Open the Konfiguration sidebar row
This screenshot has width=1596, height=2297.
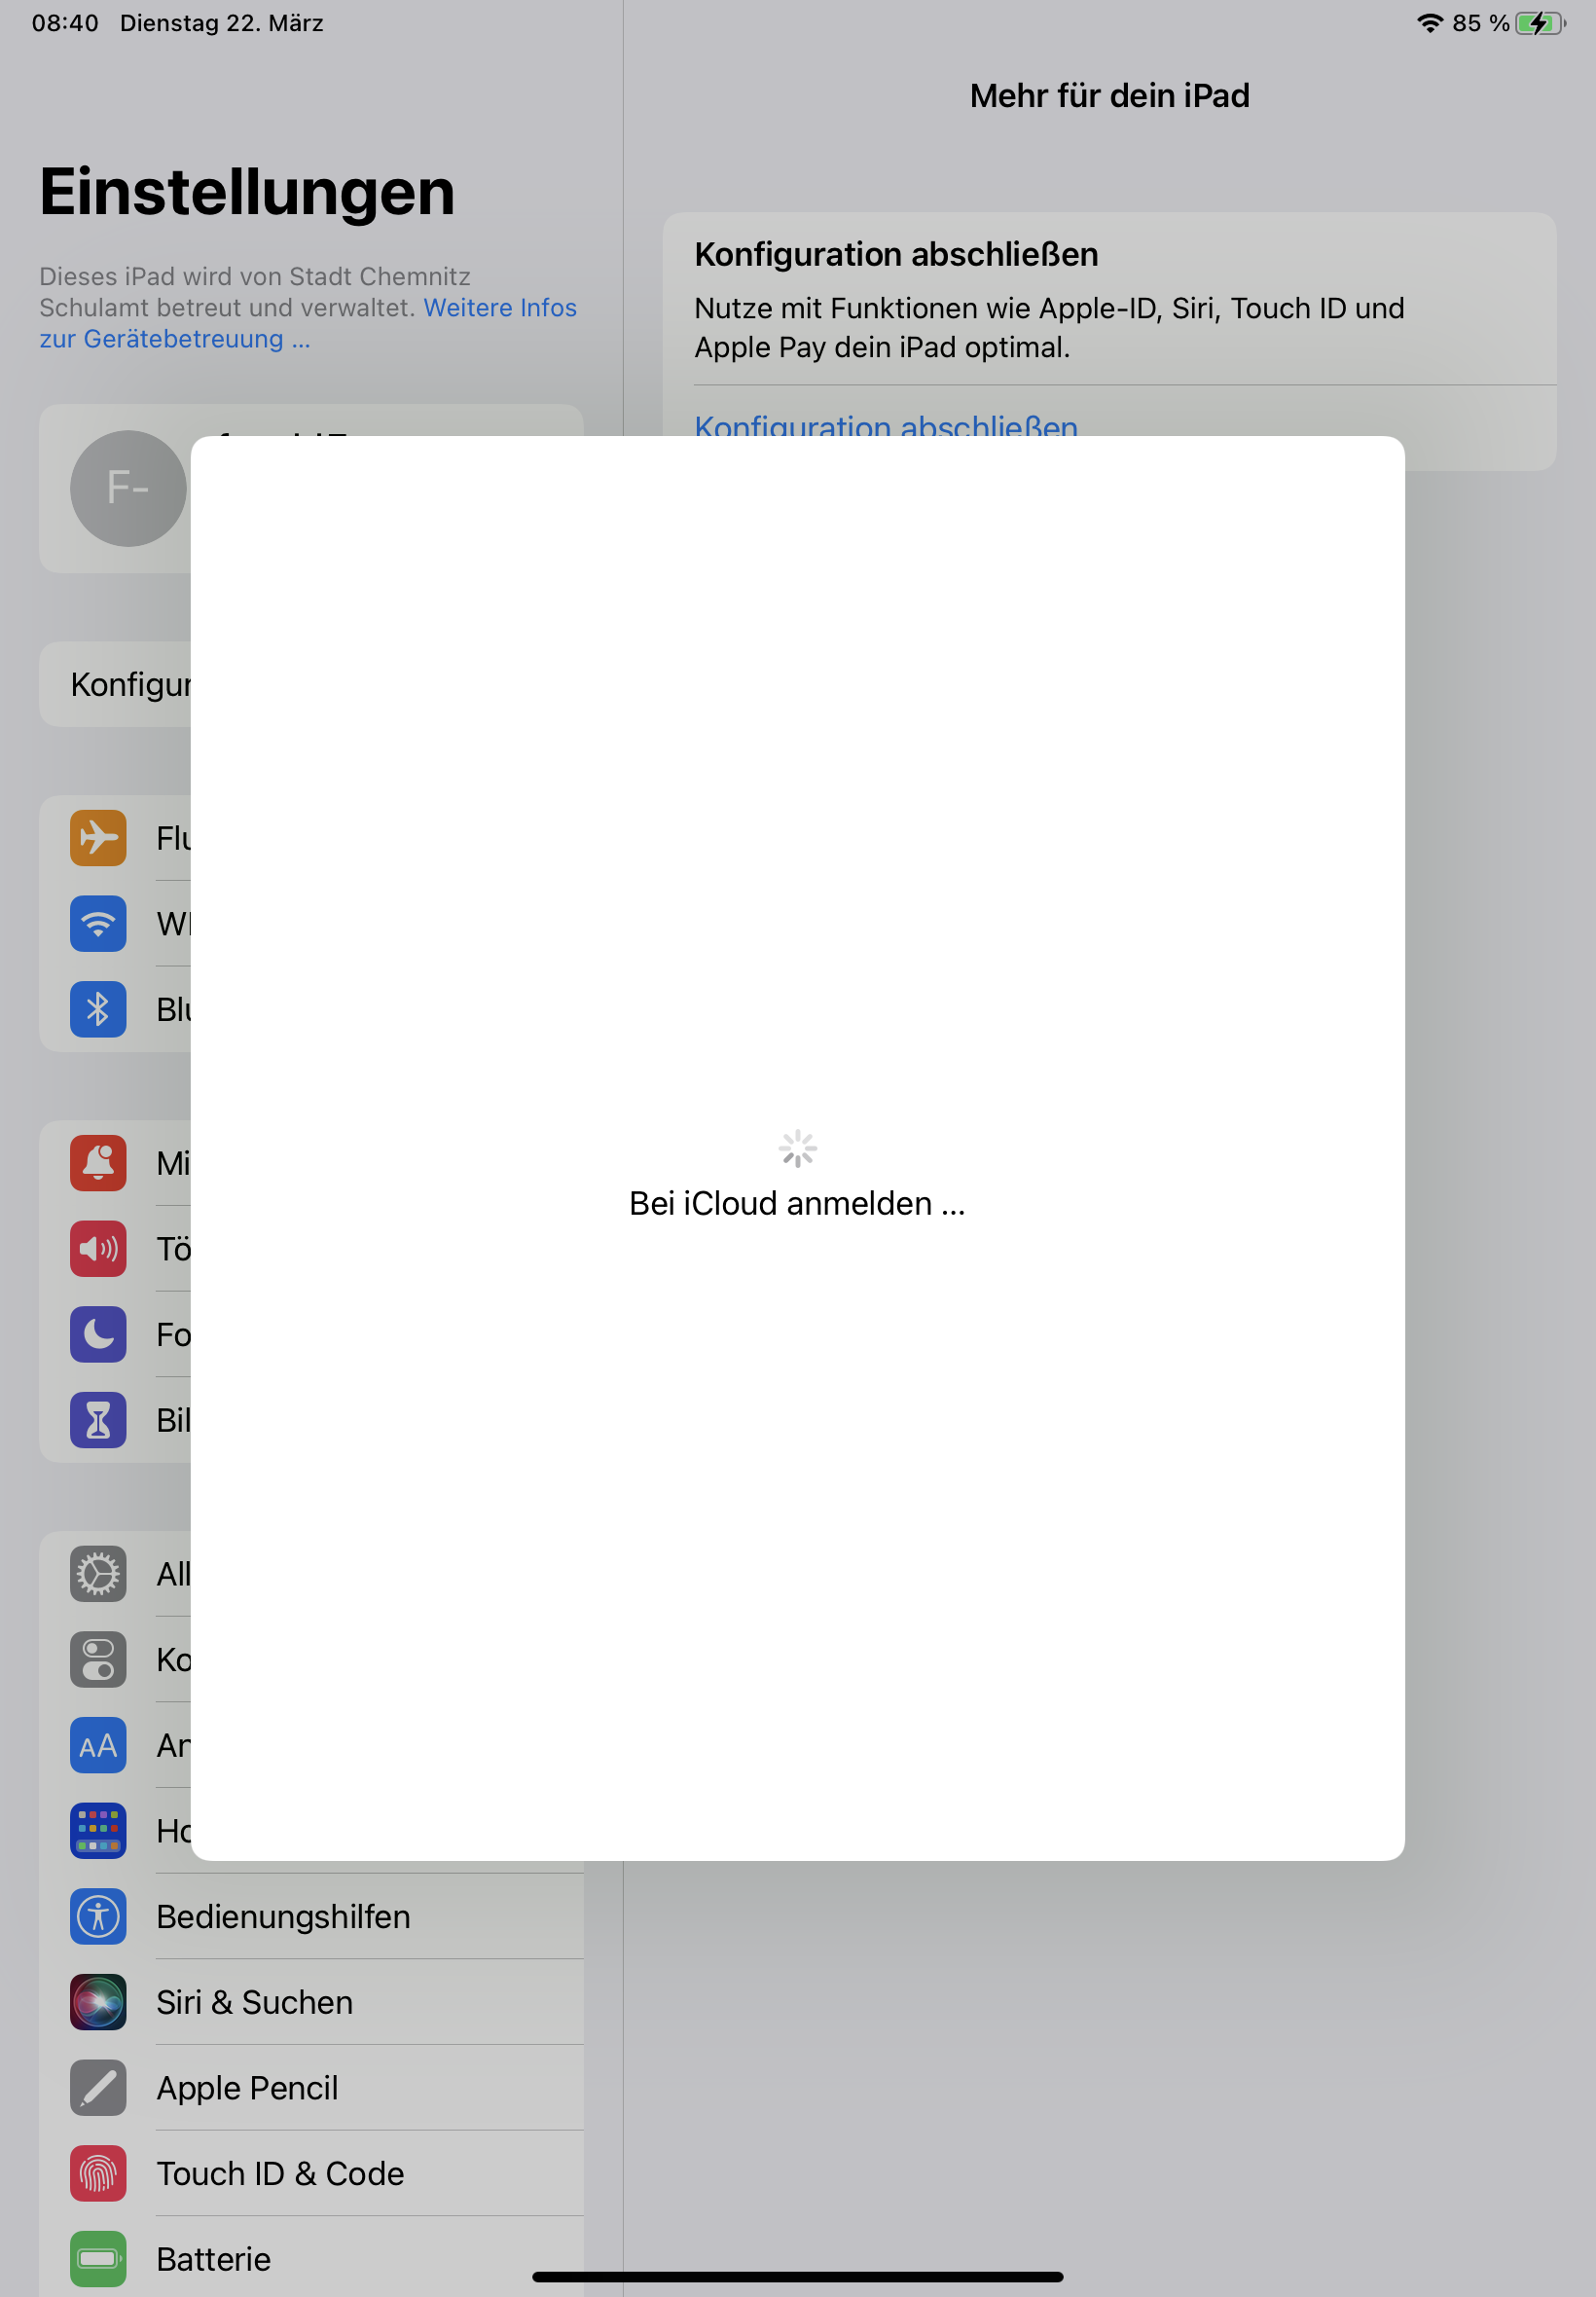point(115,684)
